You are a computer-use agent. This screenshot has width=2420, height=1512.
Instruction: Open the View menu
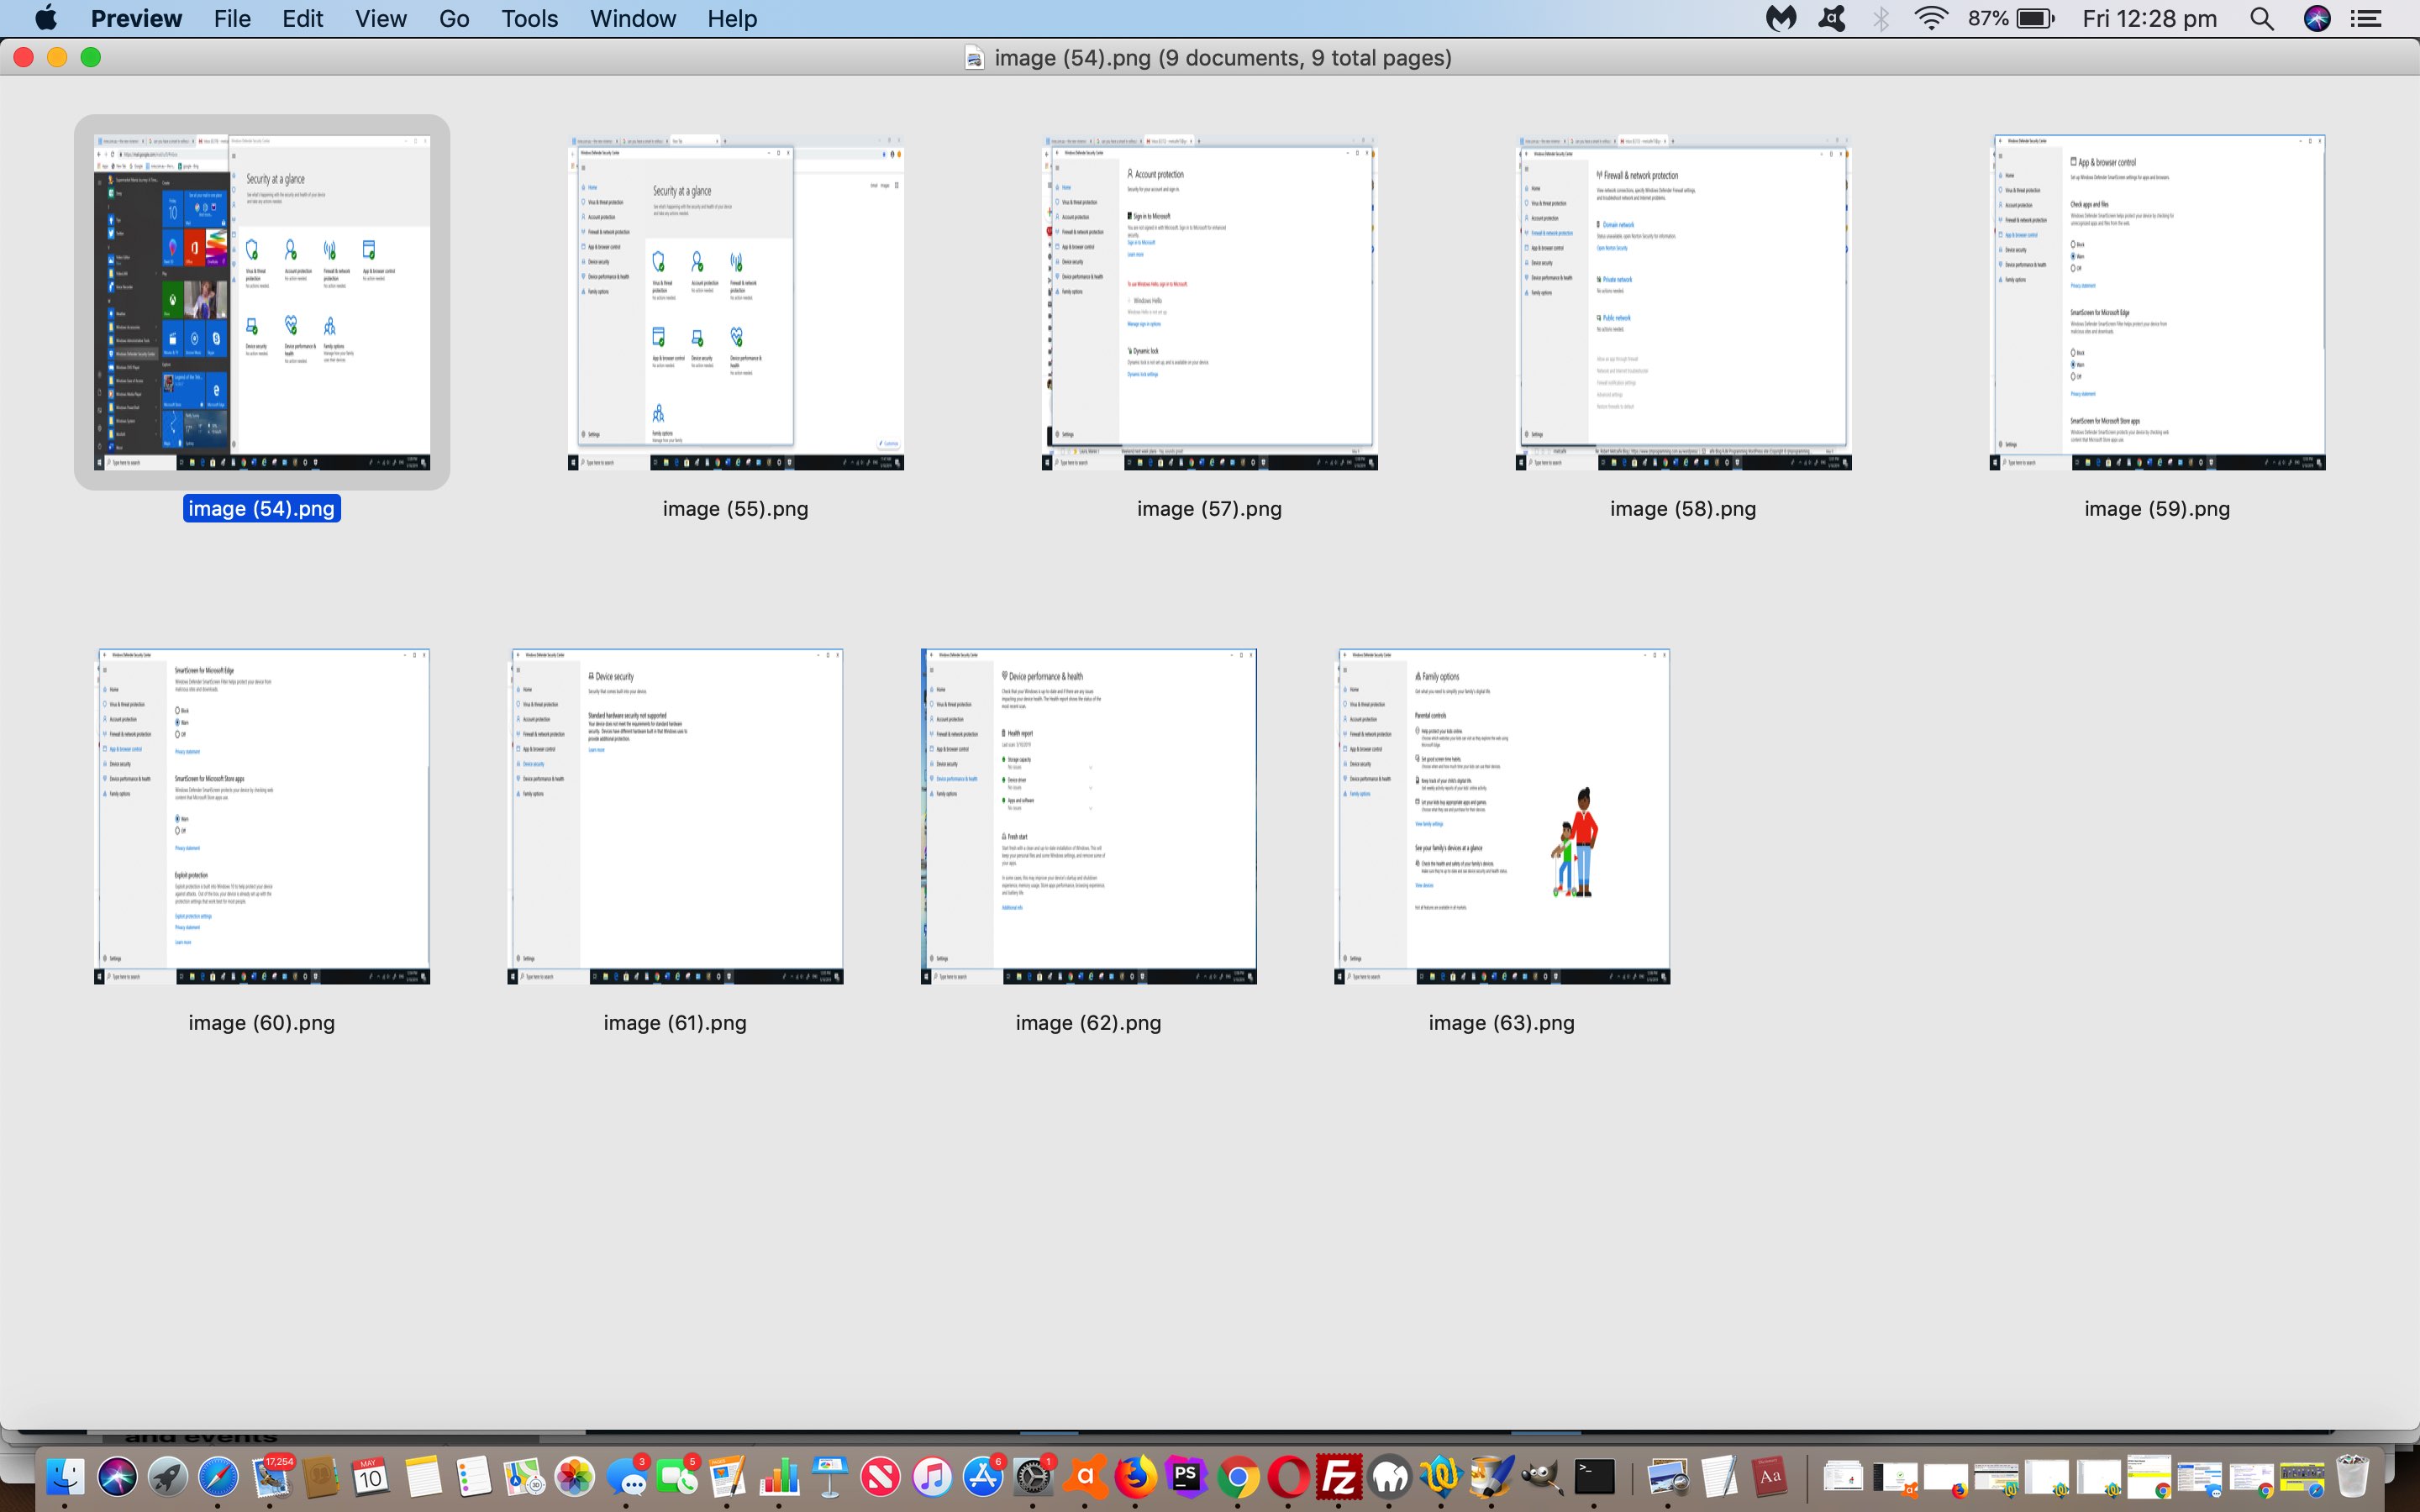[380, 19]
